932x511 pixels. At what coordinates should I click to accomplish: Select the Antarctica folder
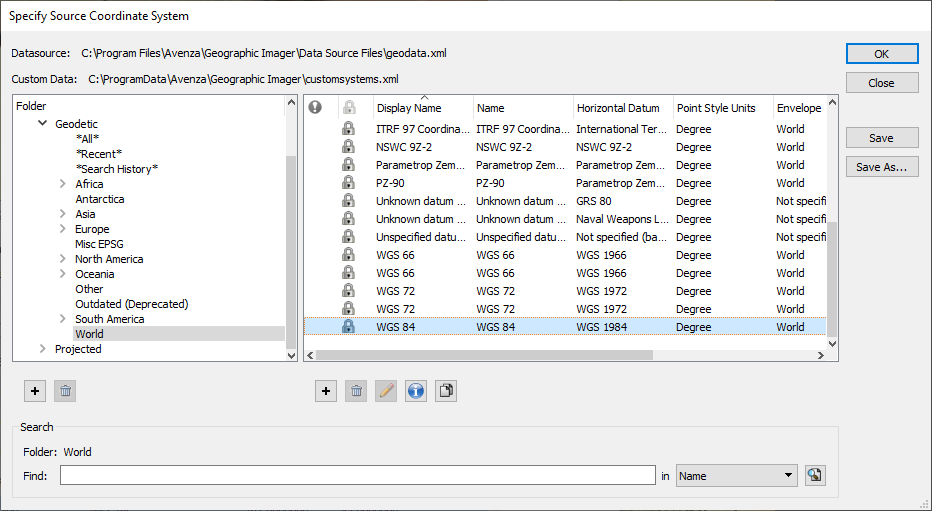[100, 199]
